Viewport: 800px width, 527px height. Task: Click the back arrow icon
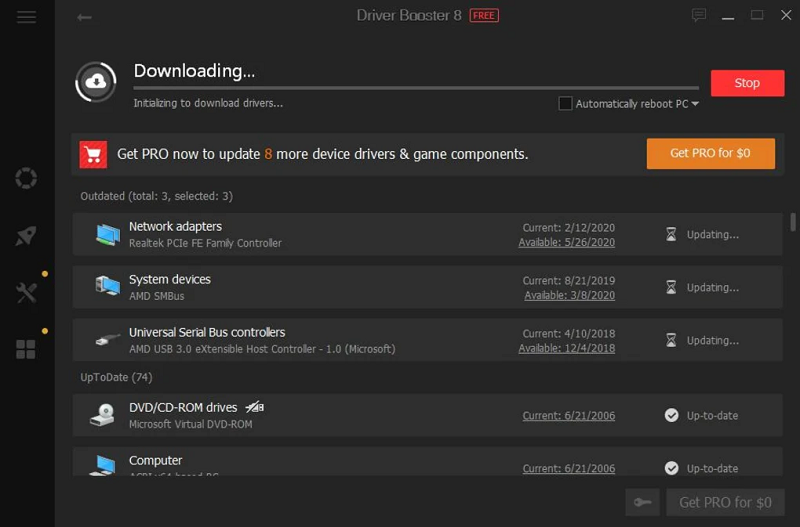(85, 17)
